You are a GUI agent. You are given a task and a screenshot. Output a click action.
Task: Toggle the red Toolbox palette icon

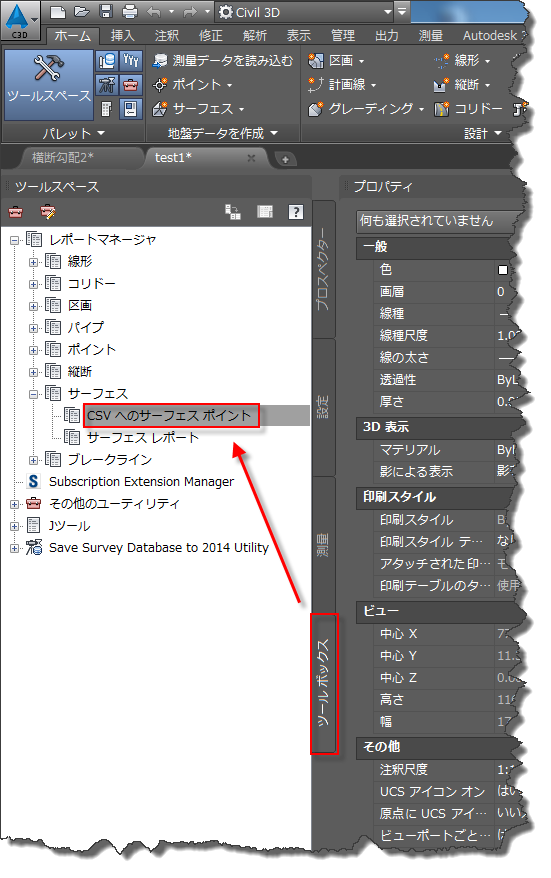(x=130, y=85)
